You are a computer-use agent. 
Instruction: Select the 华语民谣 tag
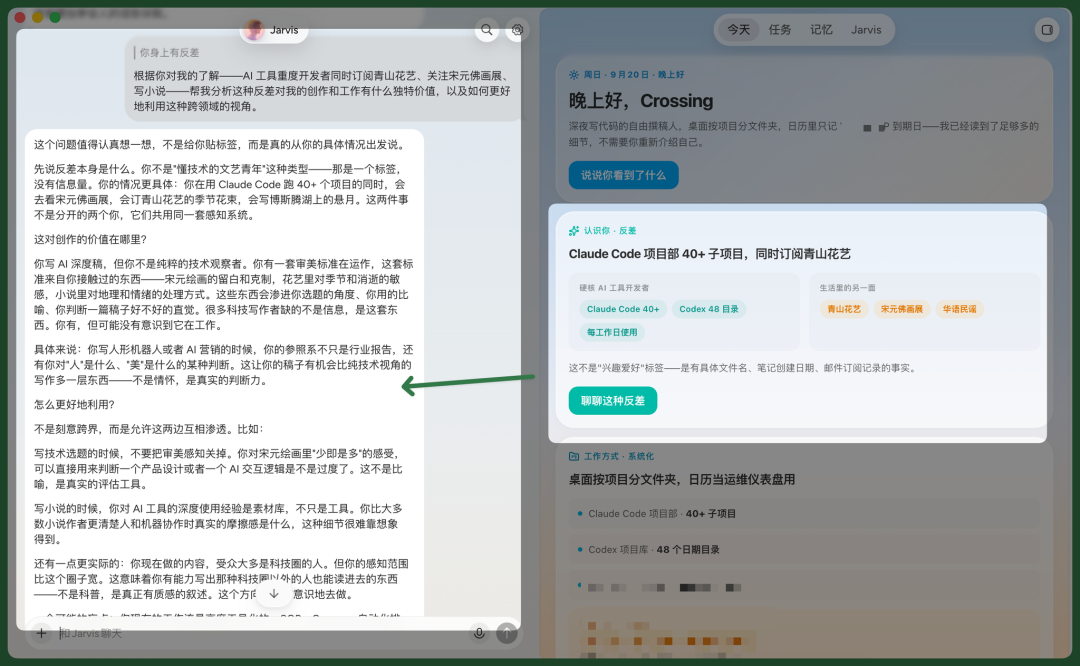coord(959,309)
